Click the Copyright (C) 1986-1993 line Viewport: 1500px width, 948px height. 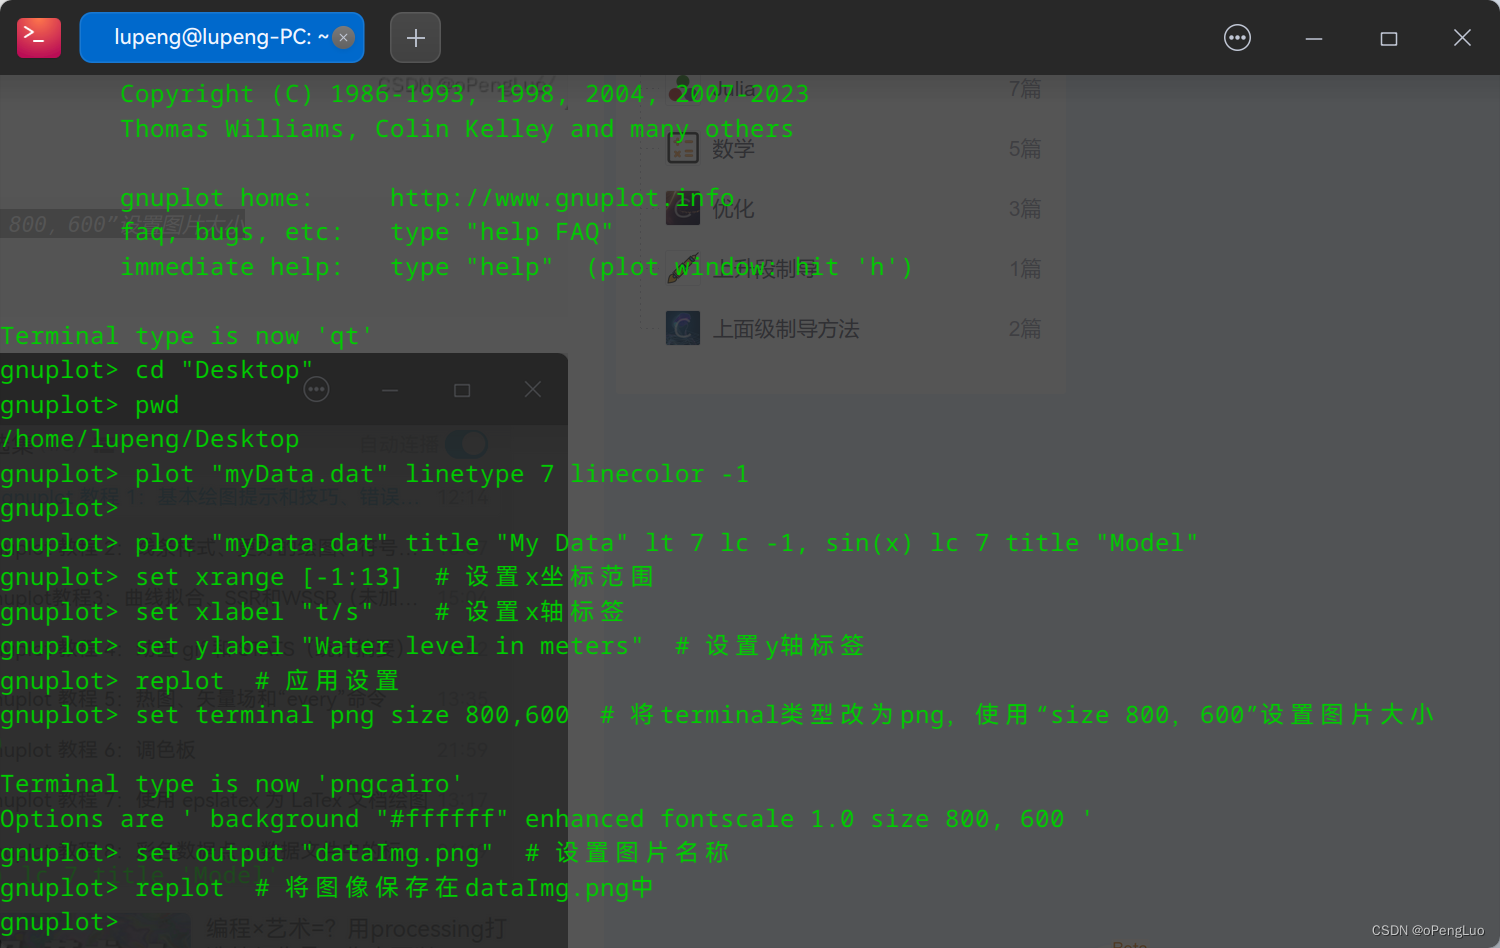tap(465, 94)
